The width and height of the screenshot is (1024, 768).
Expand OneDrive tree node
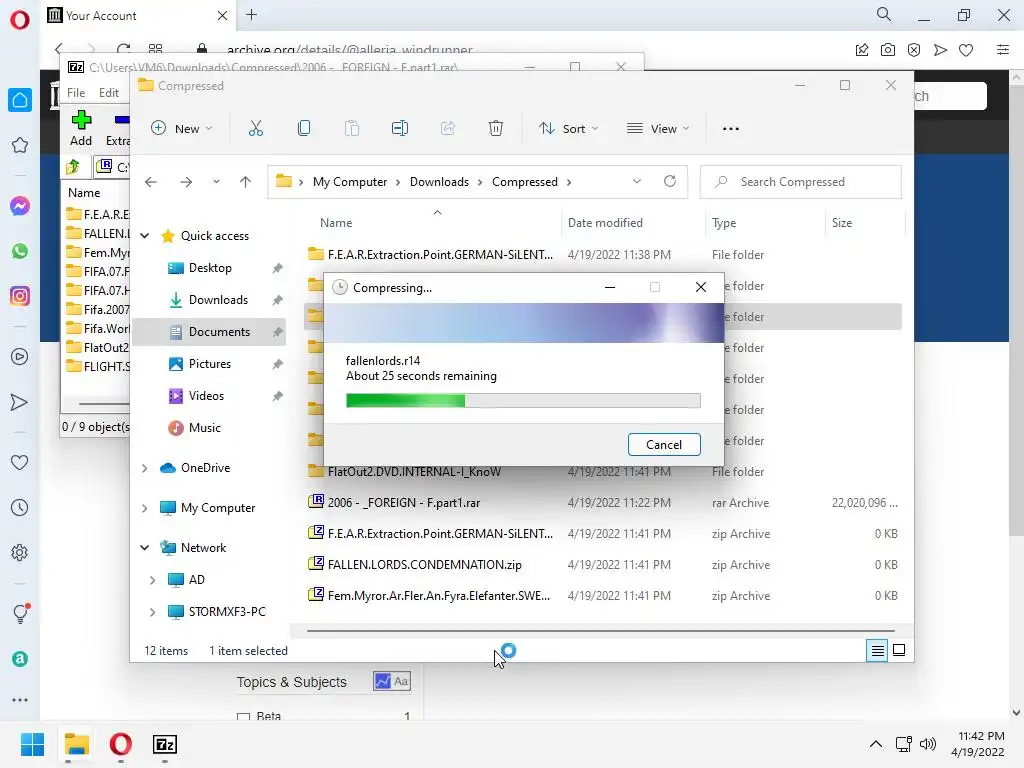tap(145, 468)
